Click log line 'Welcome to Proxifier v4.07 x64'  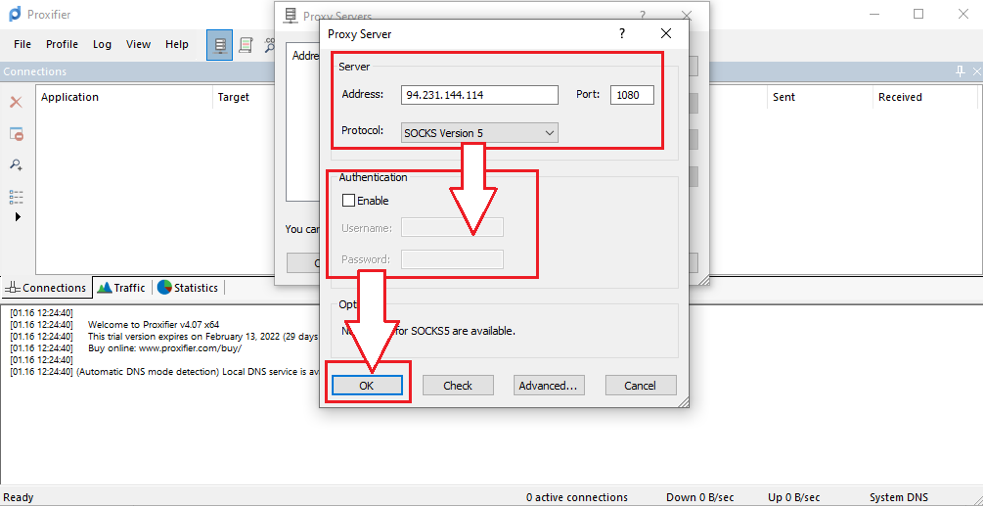coord(154,324)
